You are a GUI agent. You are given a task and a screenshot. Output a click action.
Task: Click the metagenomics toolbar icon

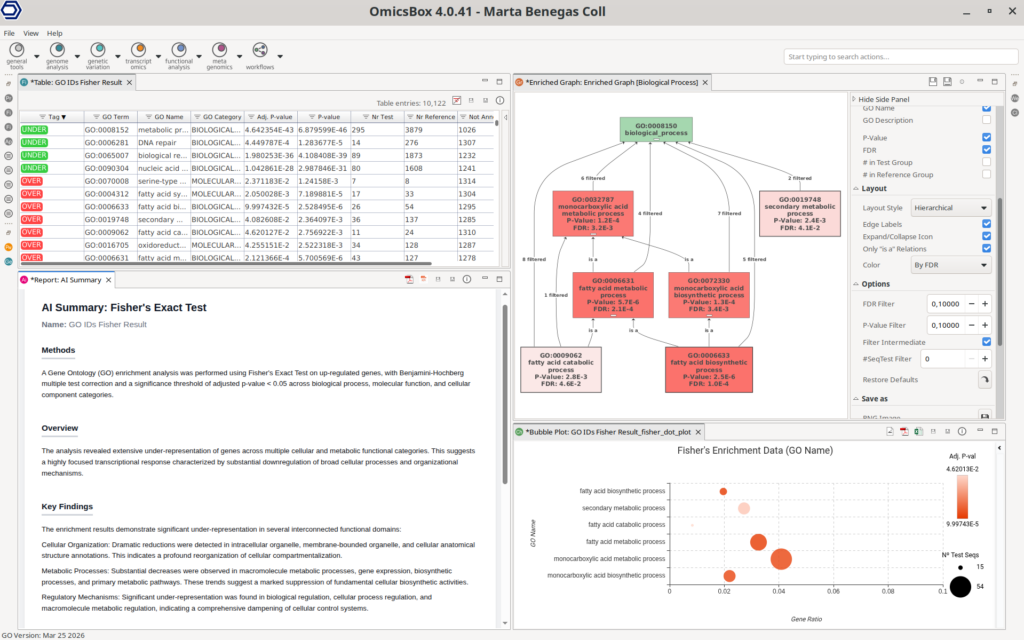click(219, 50)
